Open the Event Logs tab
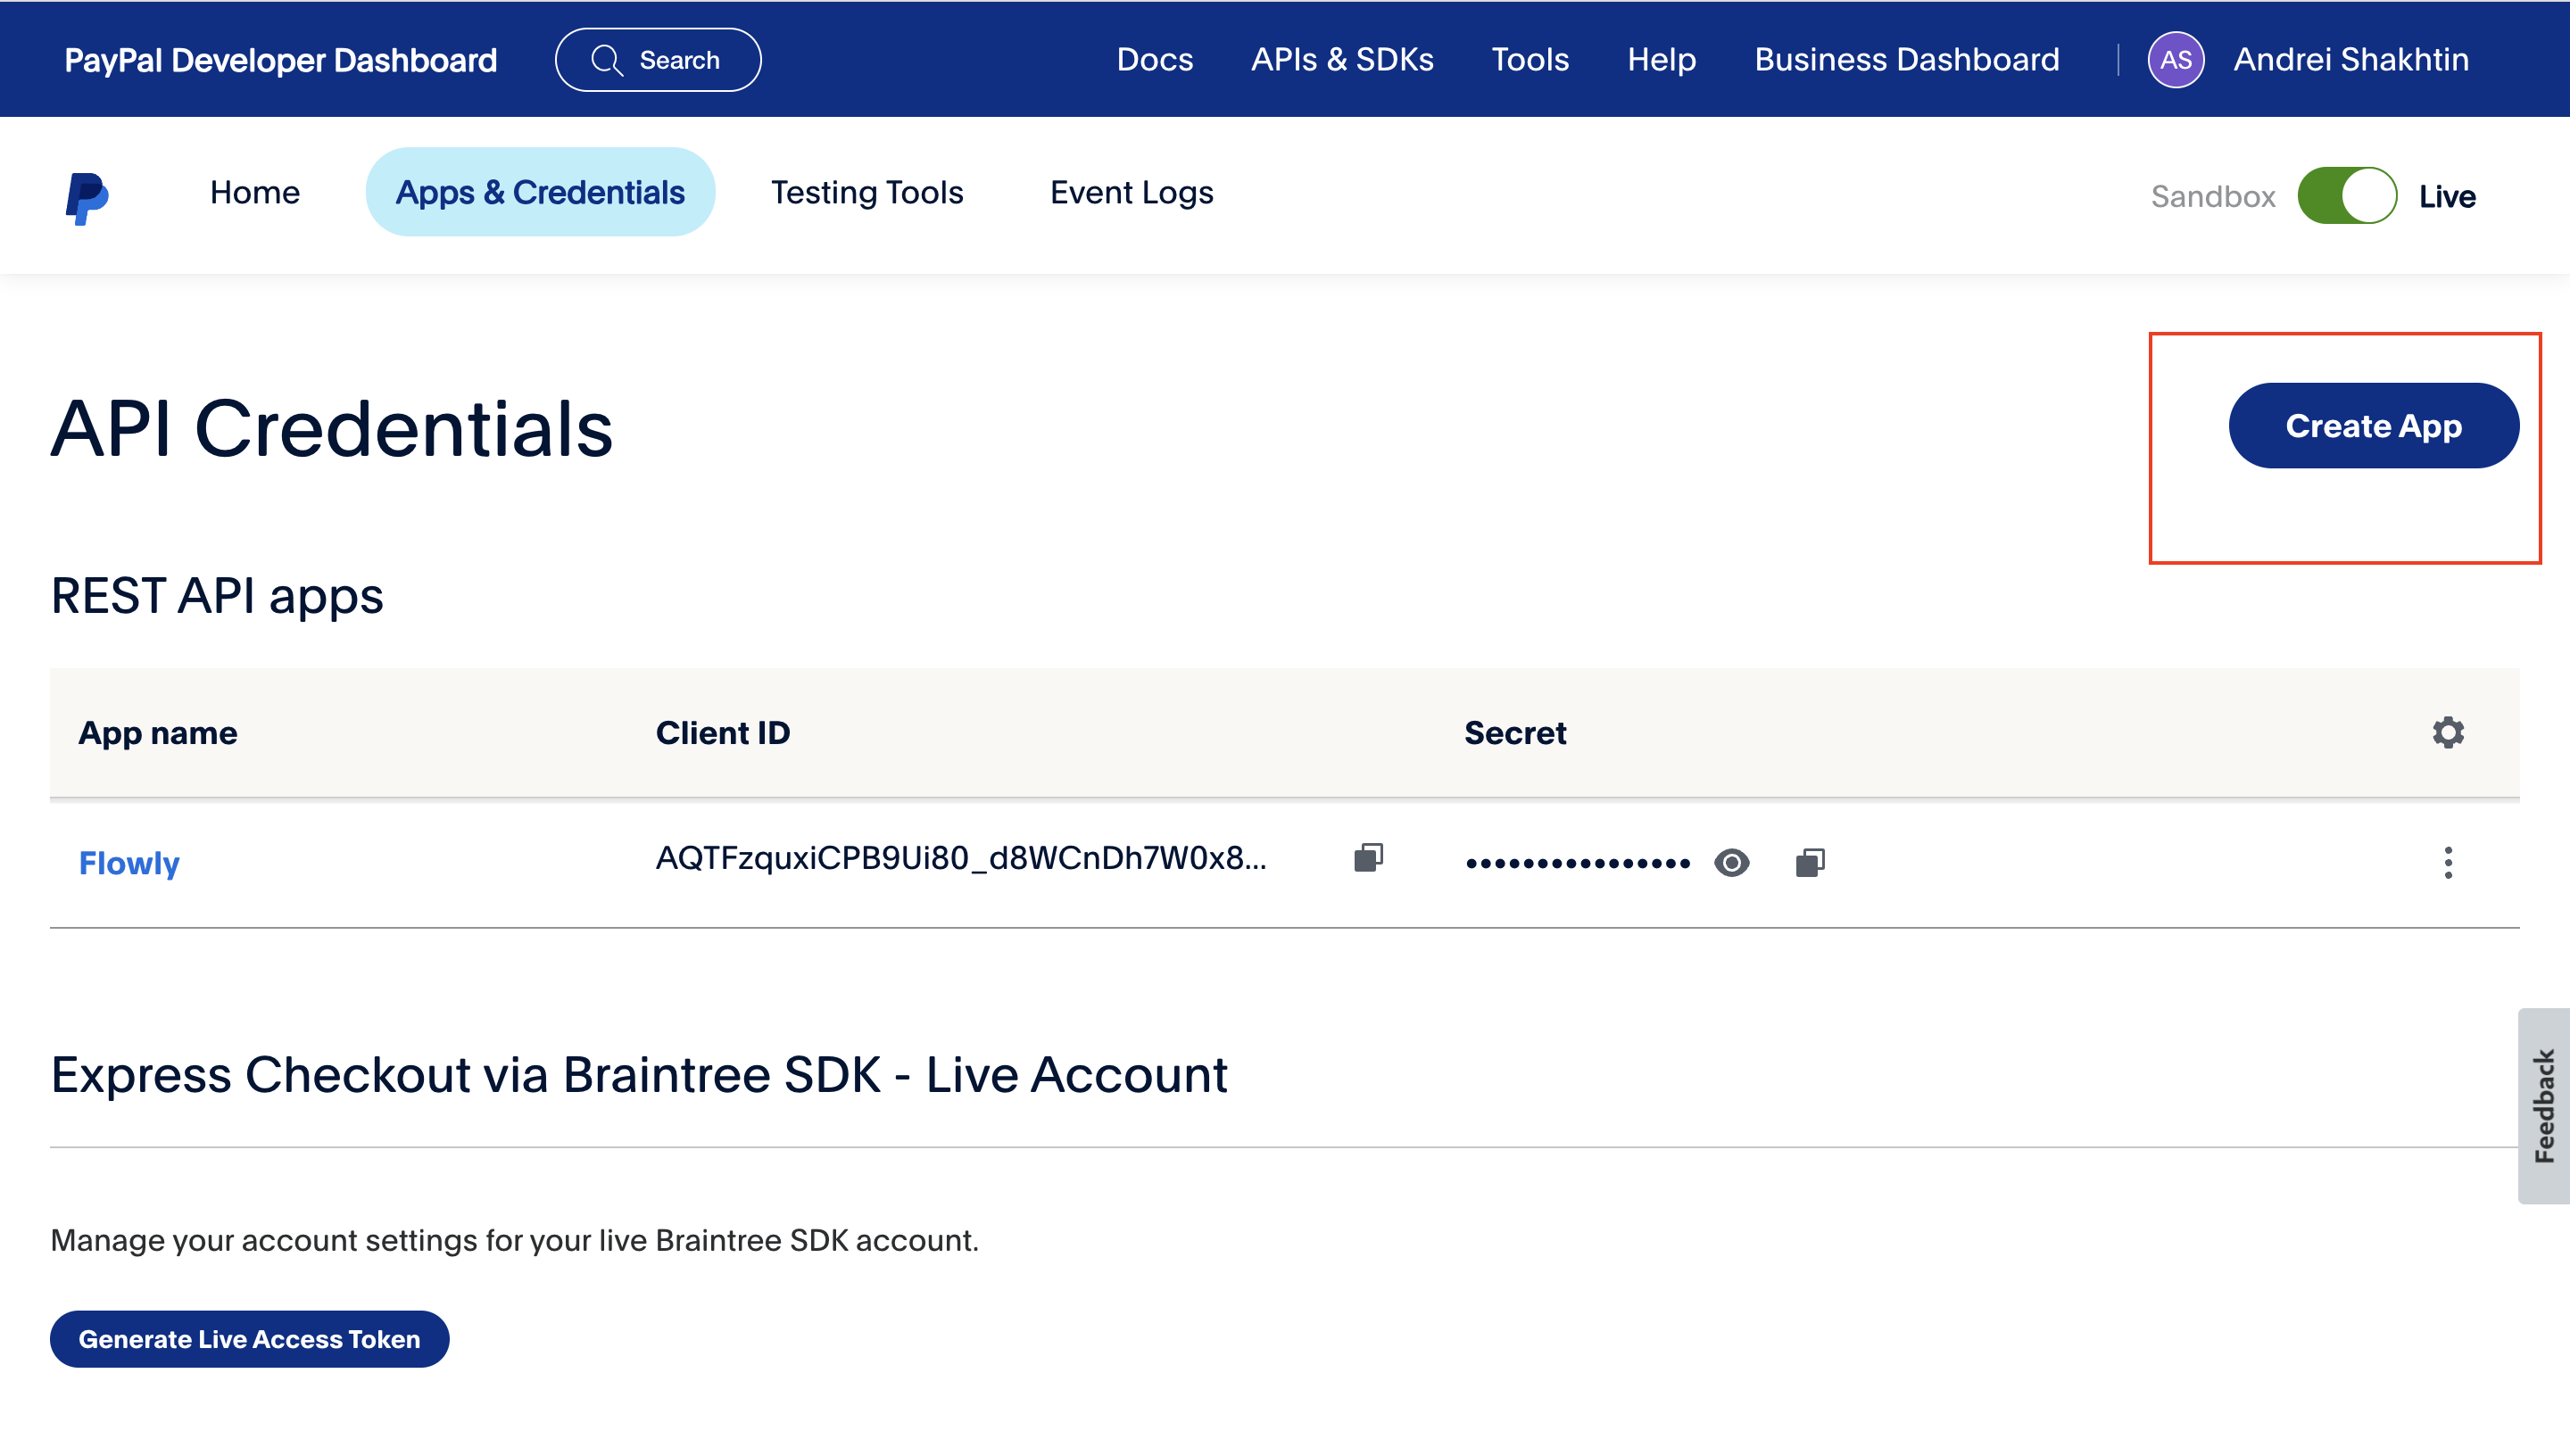 click(1131, 192)
